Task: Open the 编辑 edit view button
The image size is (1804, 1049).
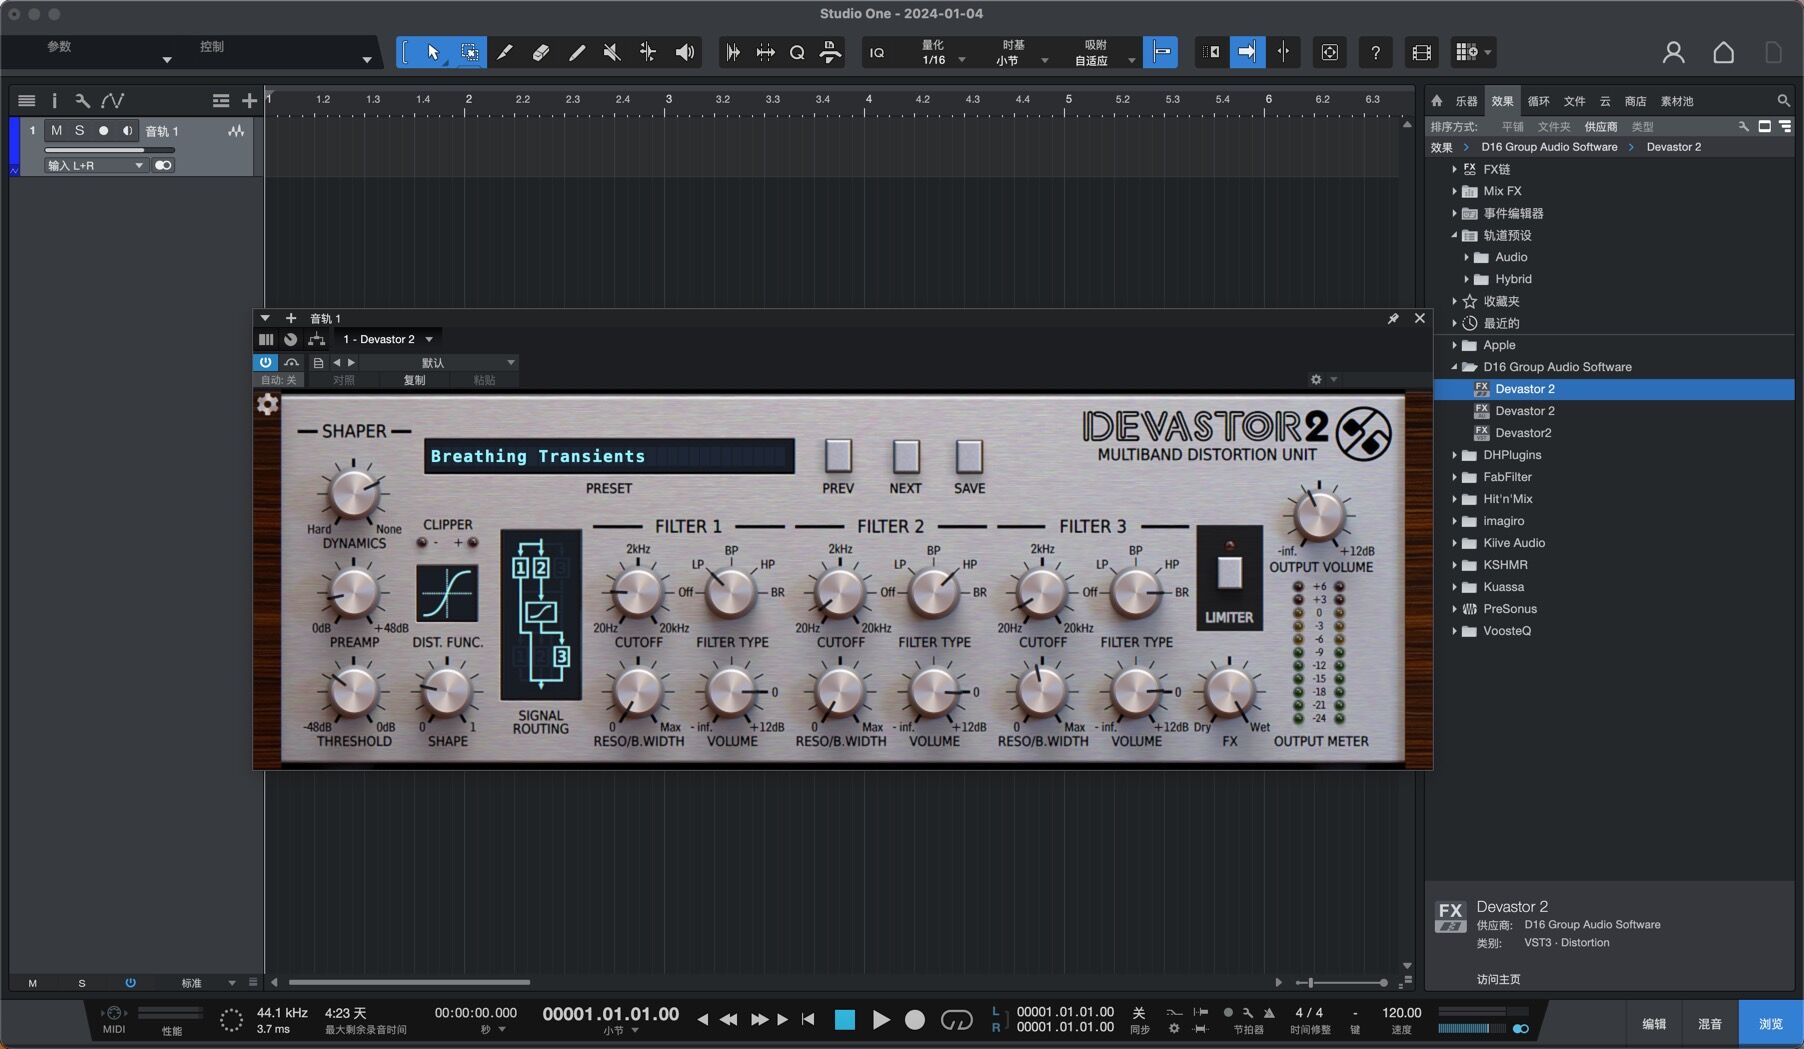Action: 1654,1024
